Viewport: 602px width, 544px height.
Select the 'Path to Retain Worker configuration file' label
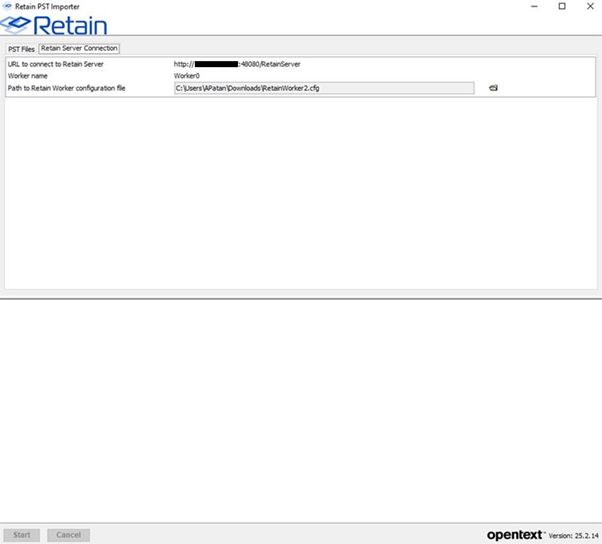66,88
